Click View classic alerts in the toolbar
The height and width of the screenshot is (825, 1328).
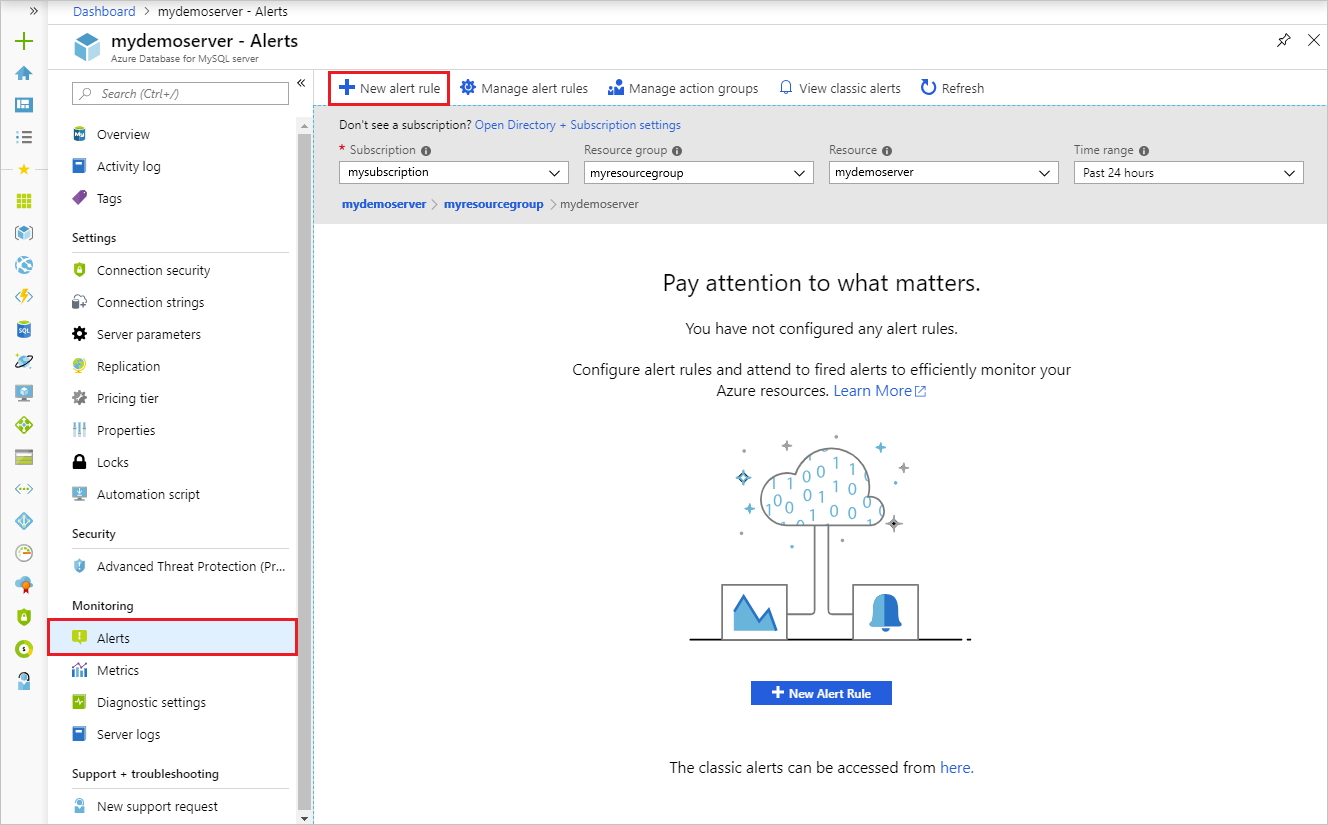(x=840, y=88)
